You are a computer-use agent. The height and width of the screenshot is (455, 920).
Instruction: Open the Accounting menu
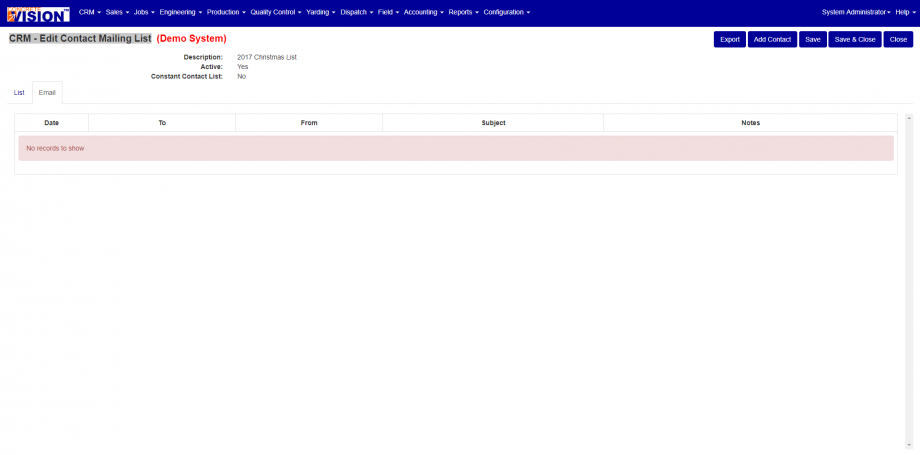[x=423, y=12]
